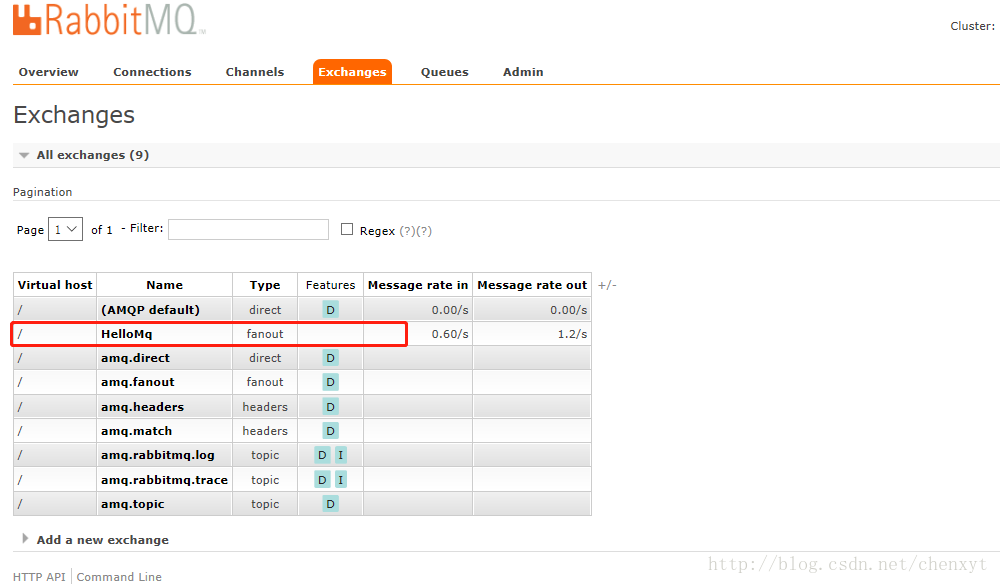Open the Command Line link
The height and width of the screenshot is (584, 1000).
click(x=119, y=577)
